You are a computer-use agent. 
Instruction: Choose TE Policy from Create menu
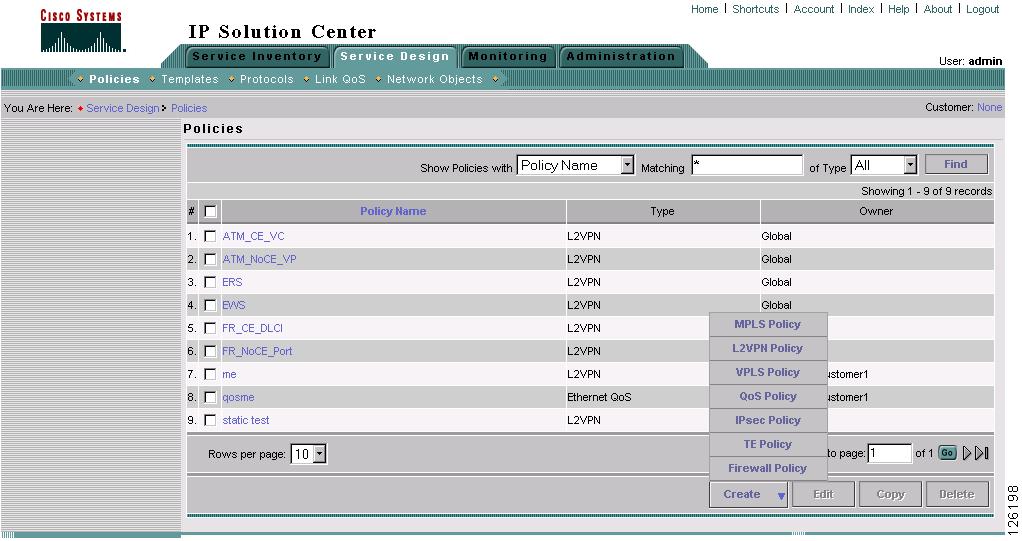(768, 444)
